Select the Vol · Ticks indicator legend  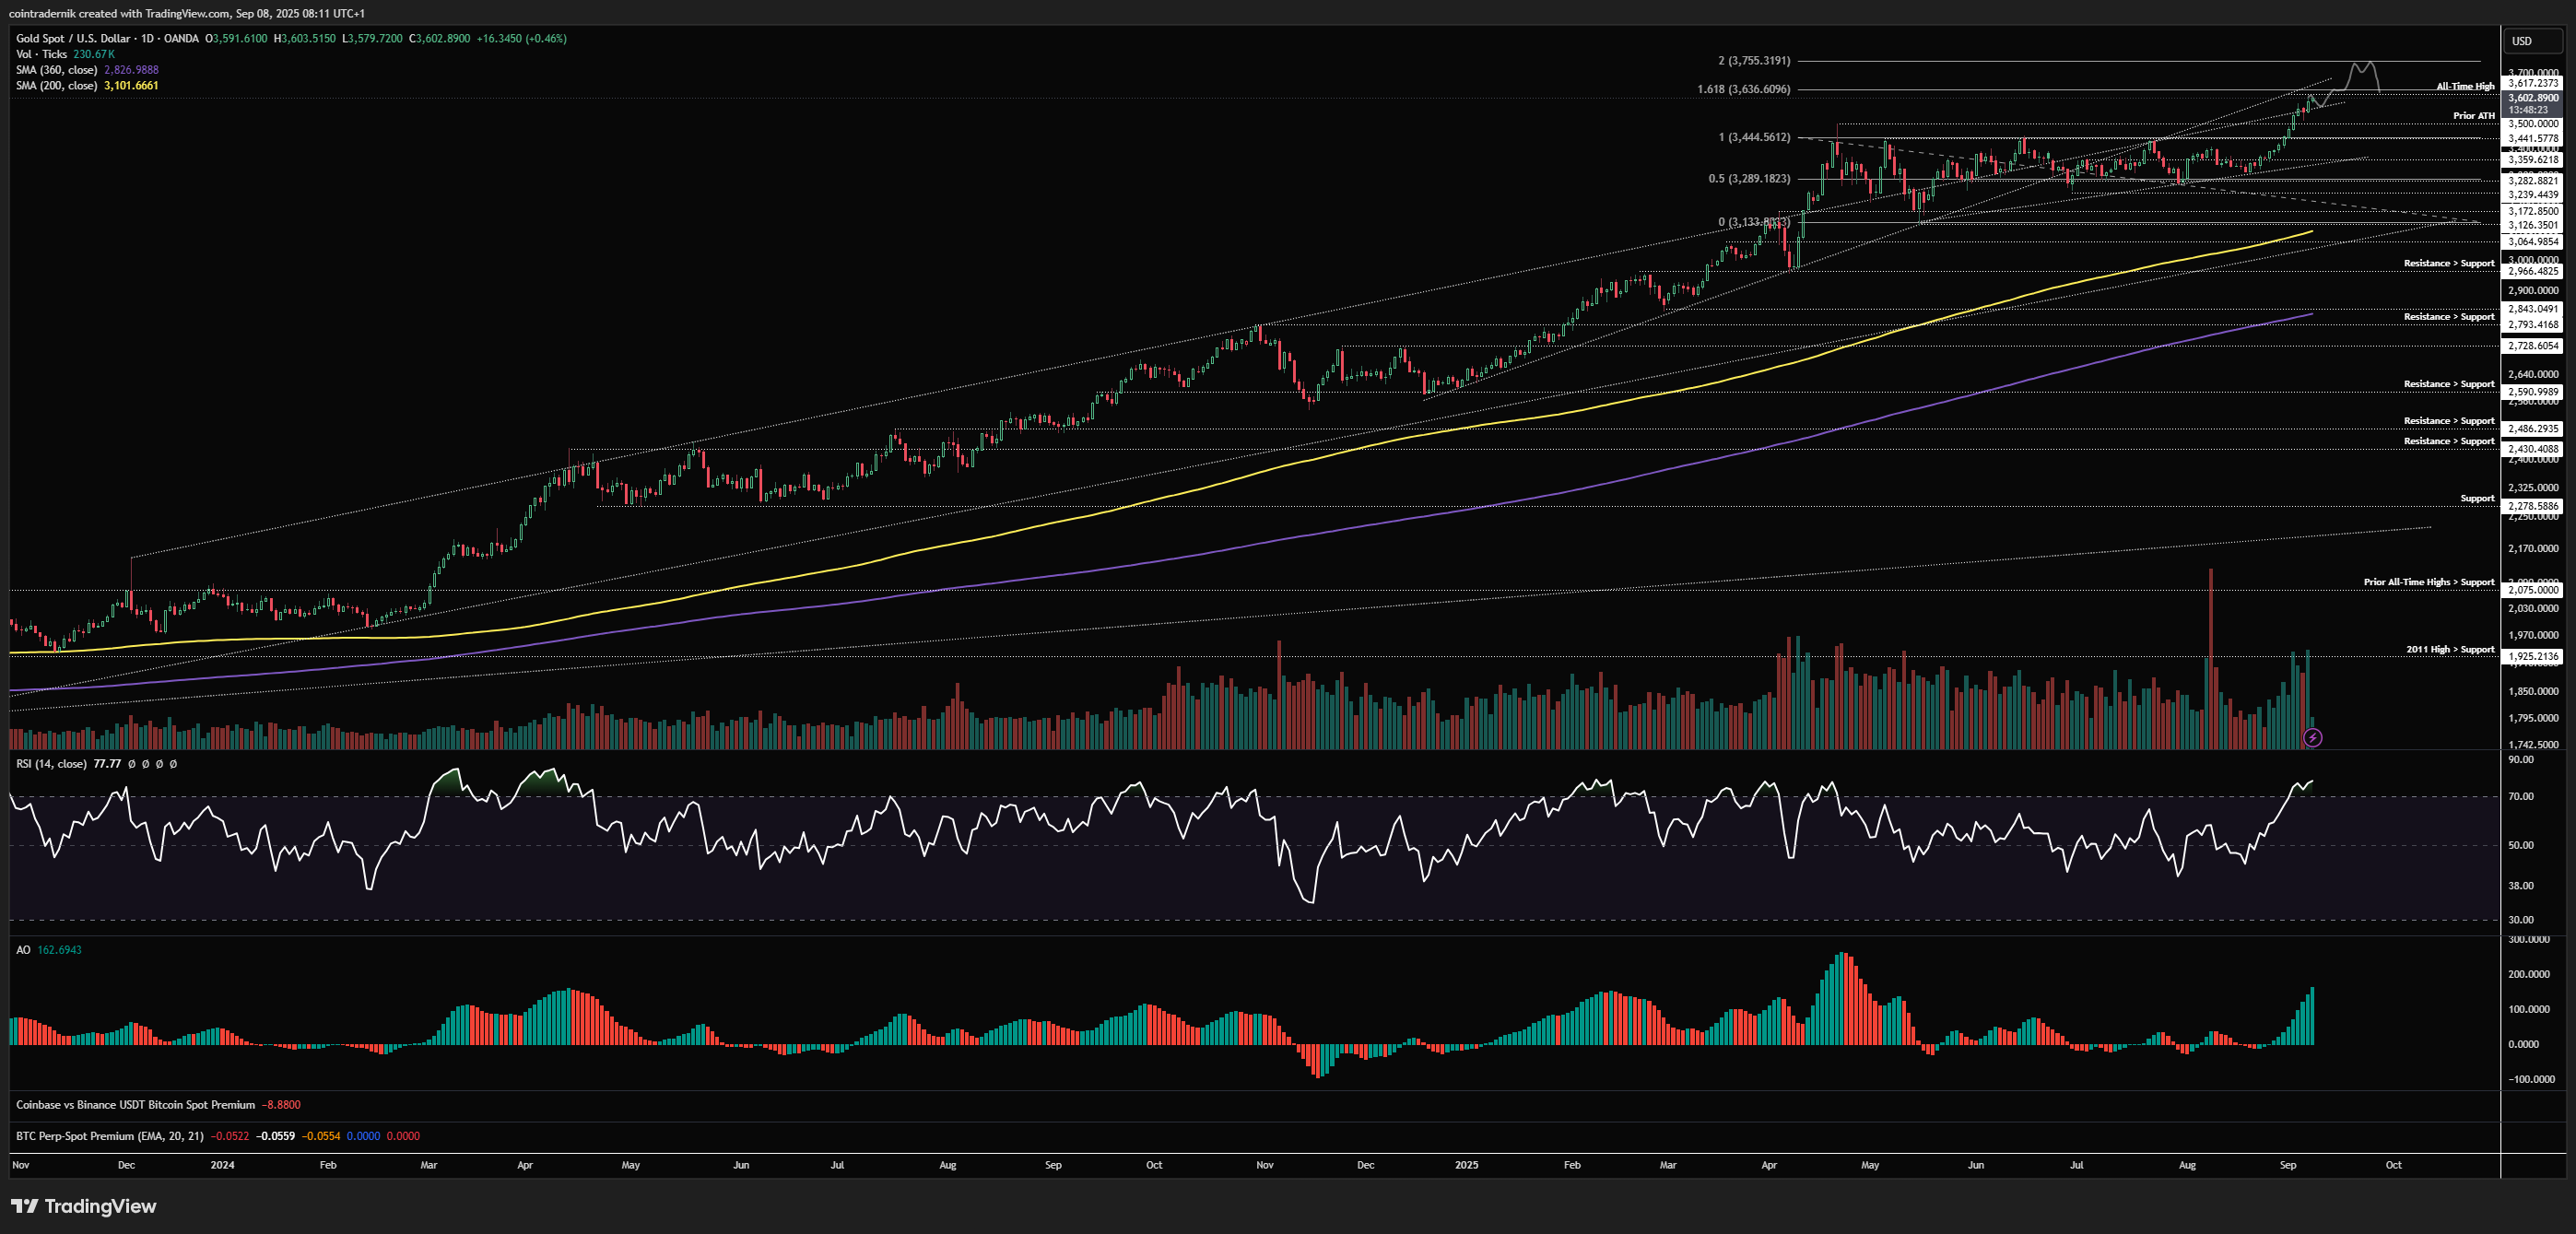pos(41,54)
